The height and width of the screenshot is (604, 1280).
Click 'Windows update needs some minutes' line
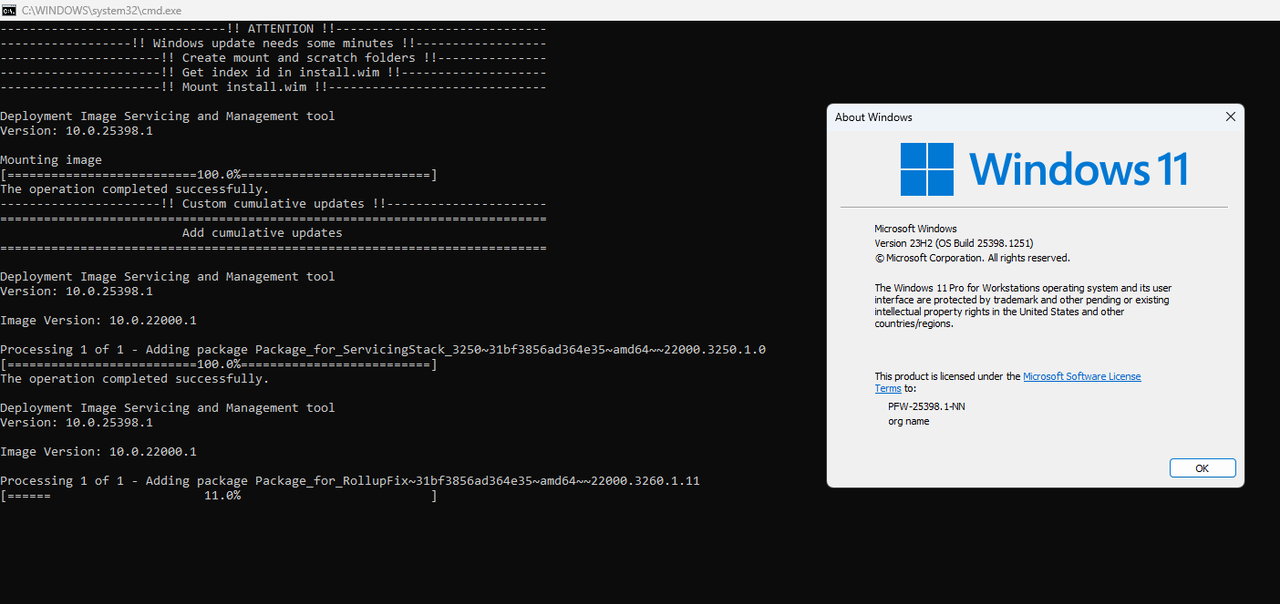pyautogui.click(x=273, y=43)
